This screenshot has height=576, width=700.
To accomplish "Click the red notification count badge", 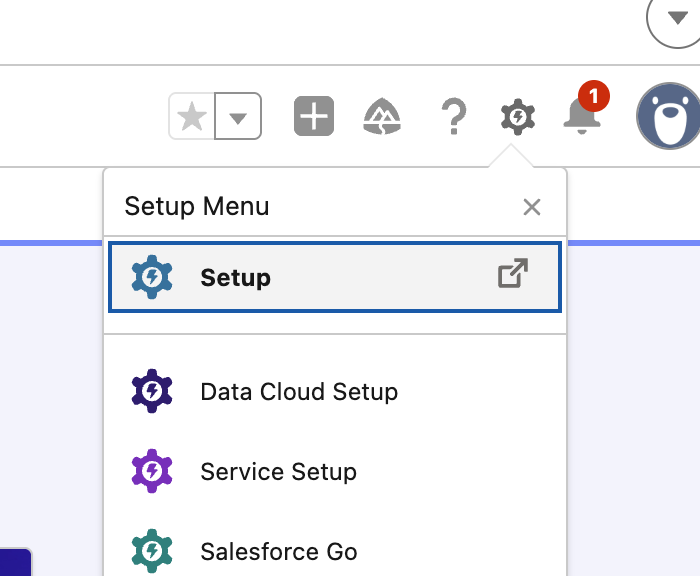I will click(x=594, y=96).
